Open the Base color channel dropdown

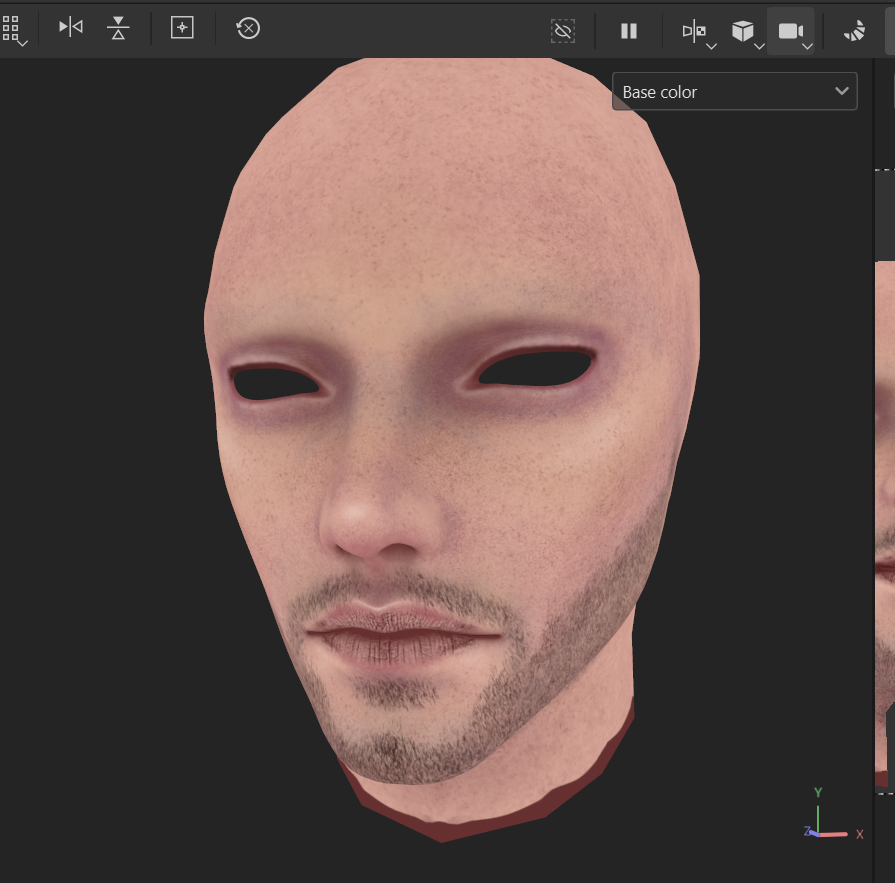[x=735, y=91]
